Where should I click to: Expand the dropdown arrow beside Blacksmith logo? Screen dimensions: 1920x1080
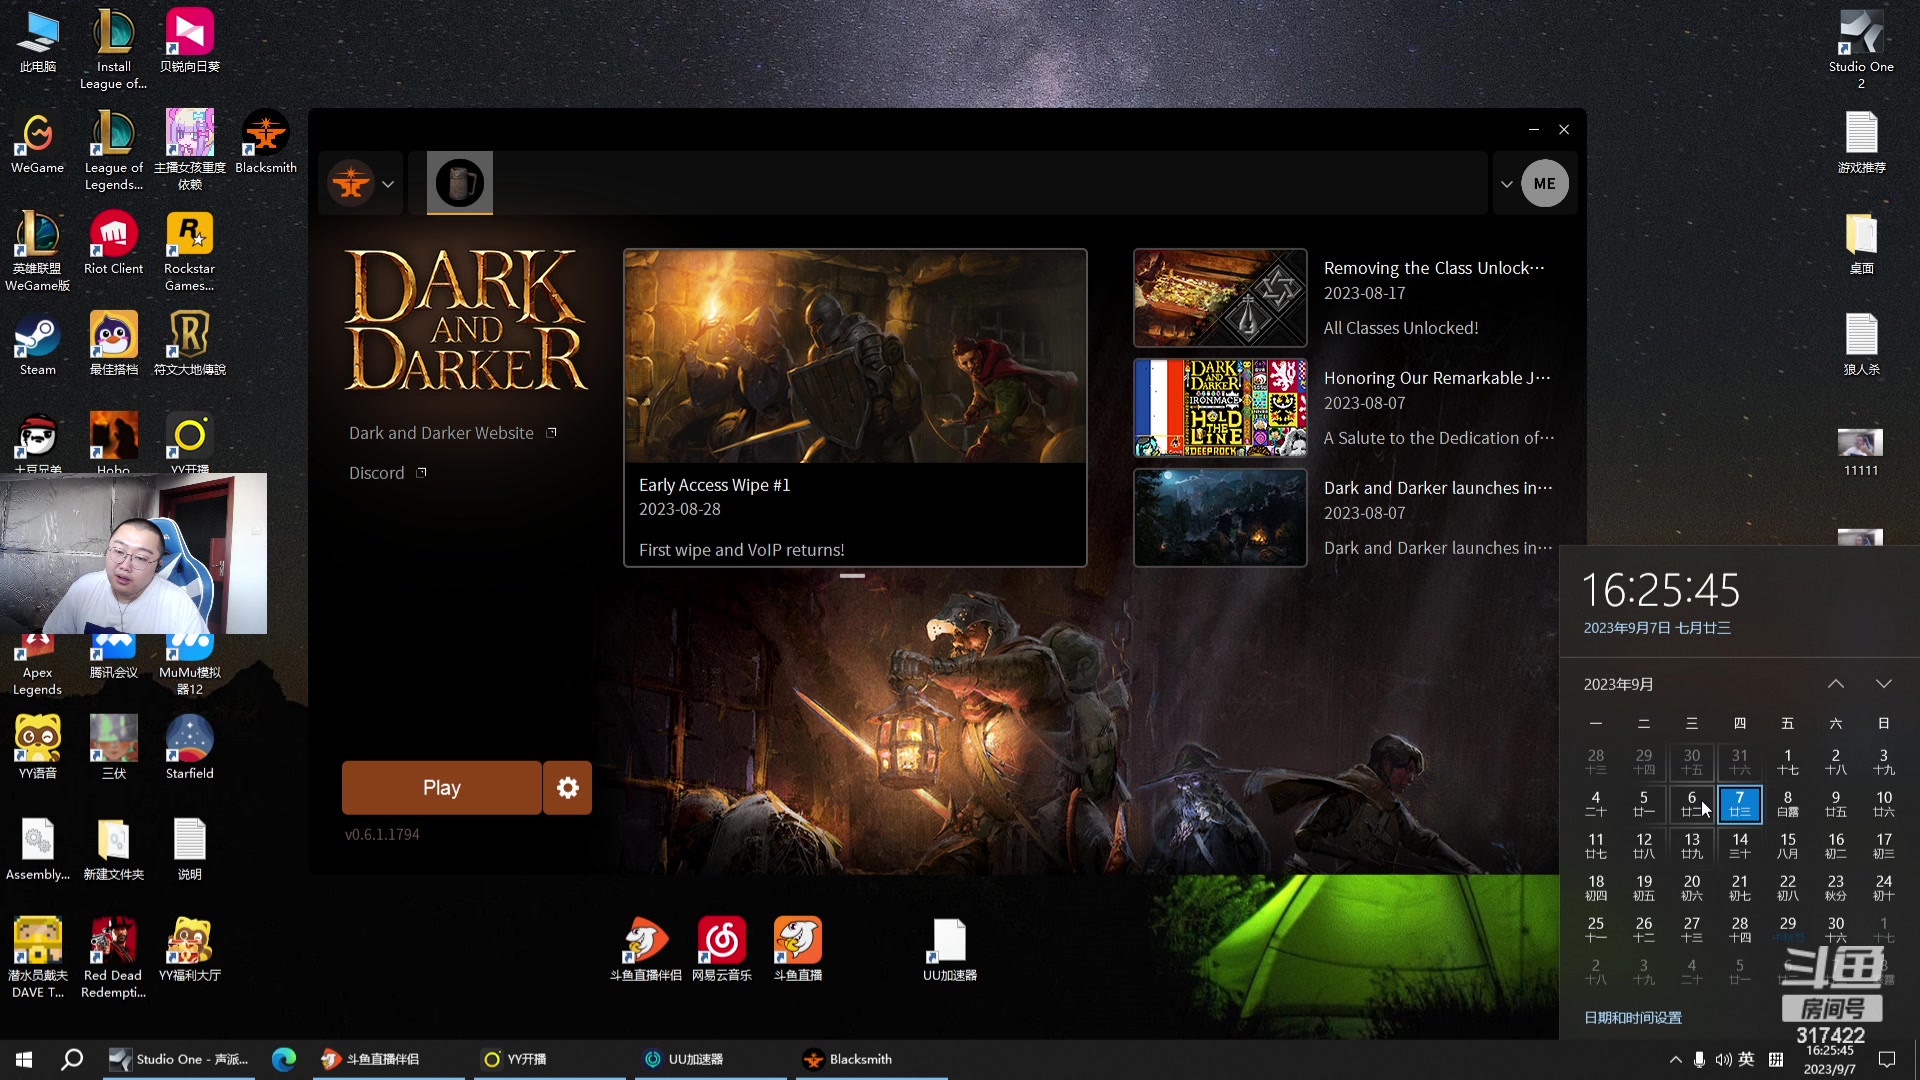[x=388, y=184]
